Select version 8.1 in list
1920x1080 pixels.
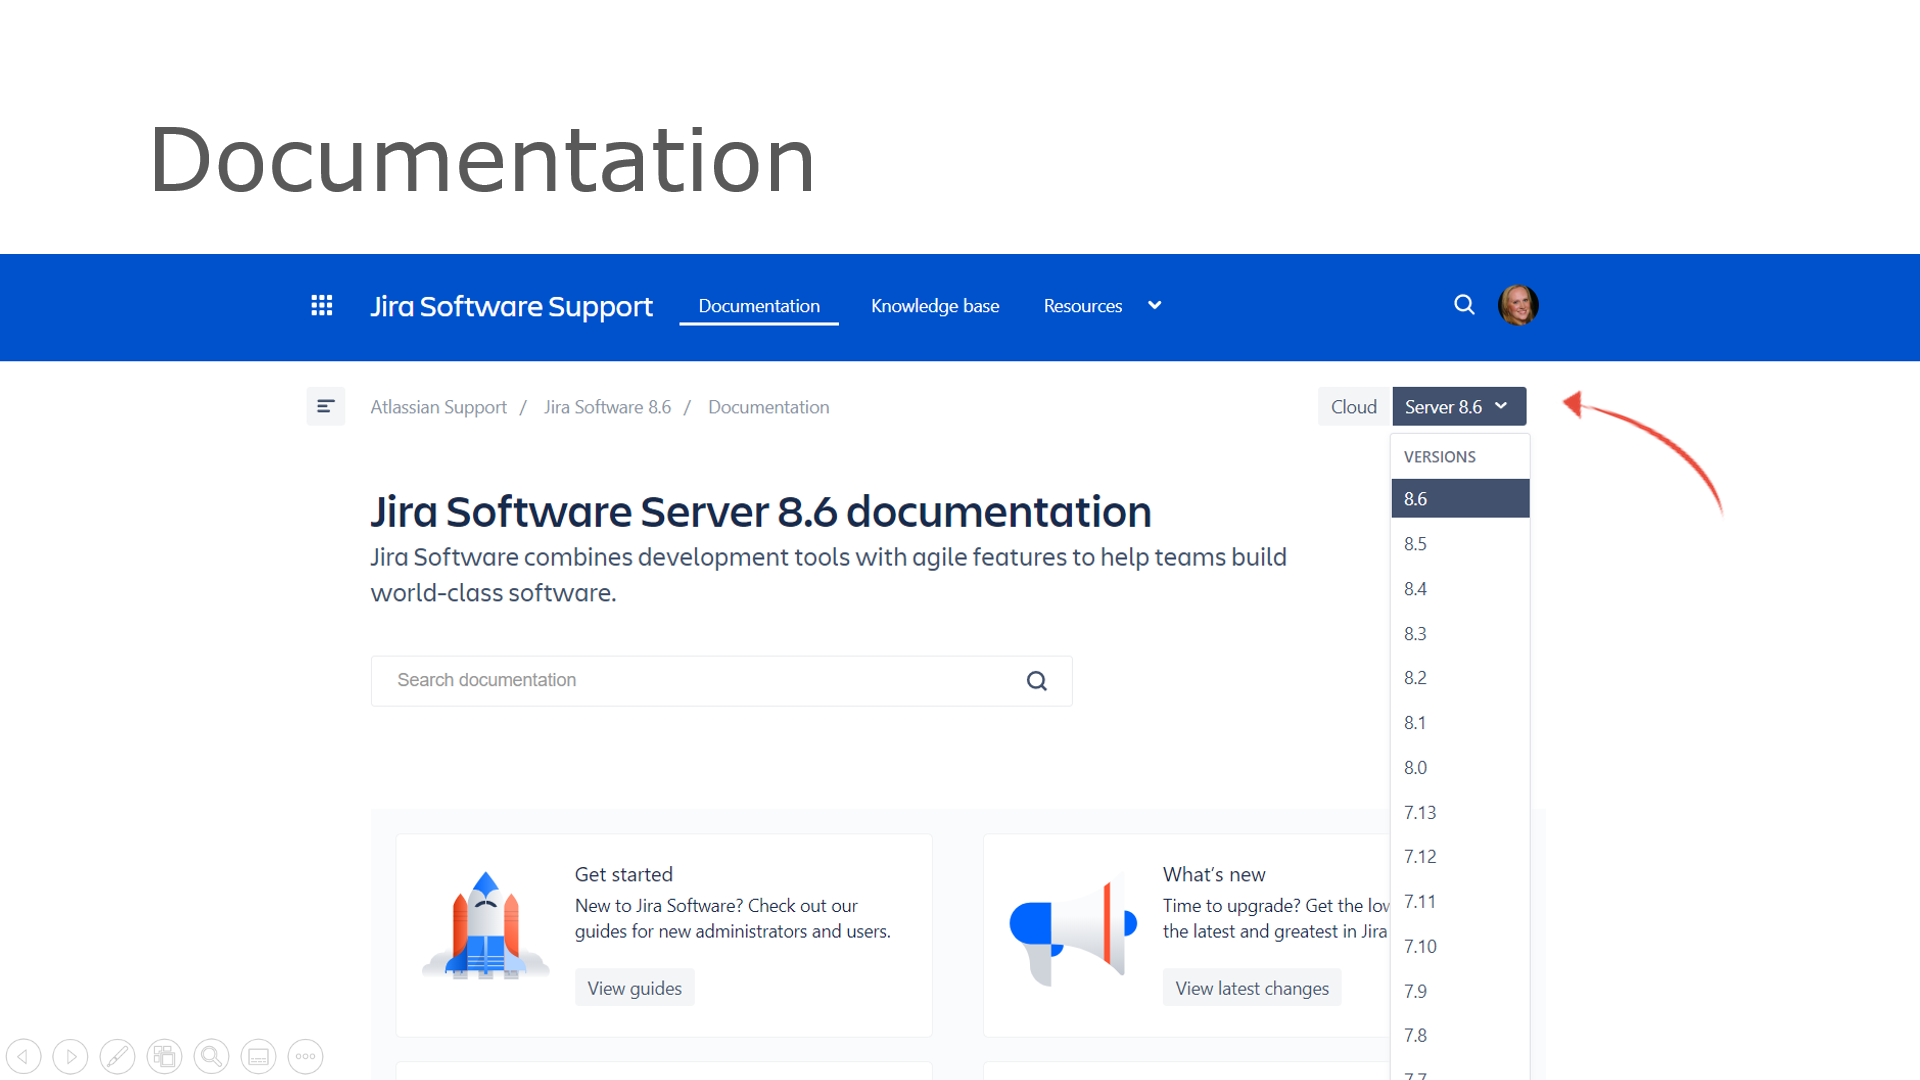point(1460,722)
